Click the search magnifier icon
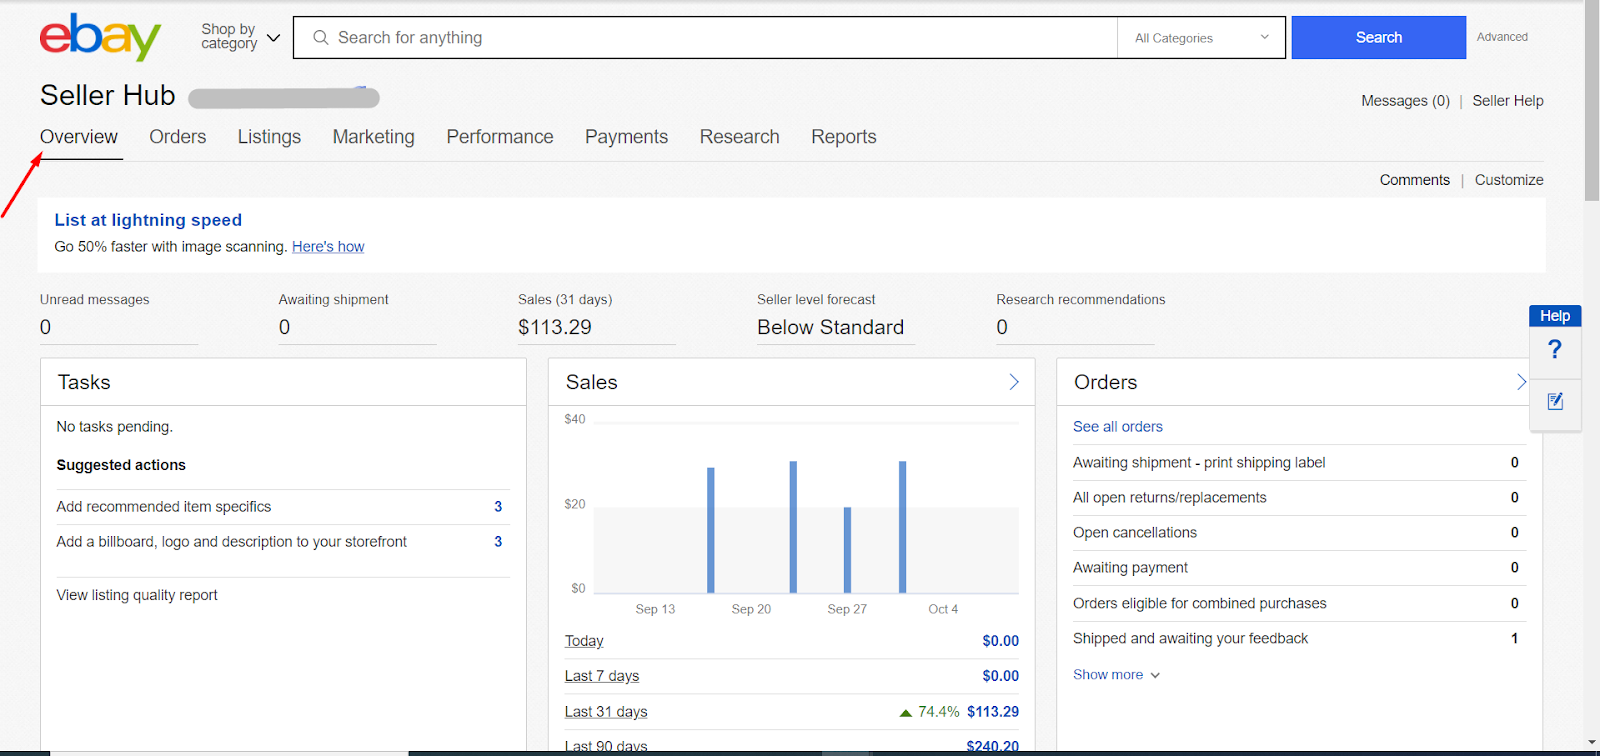The height and width of the screenshot is (756, 1600). [321, 38]
